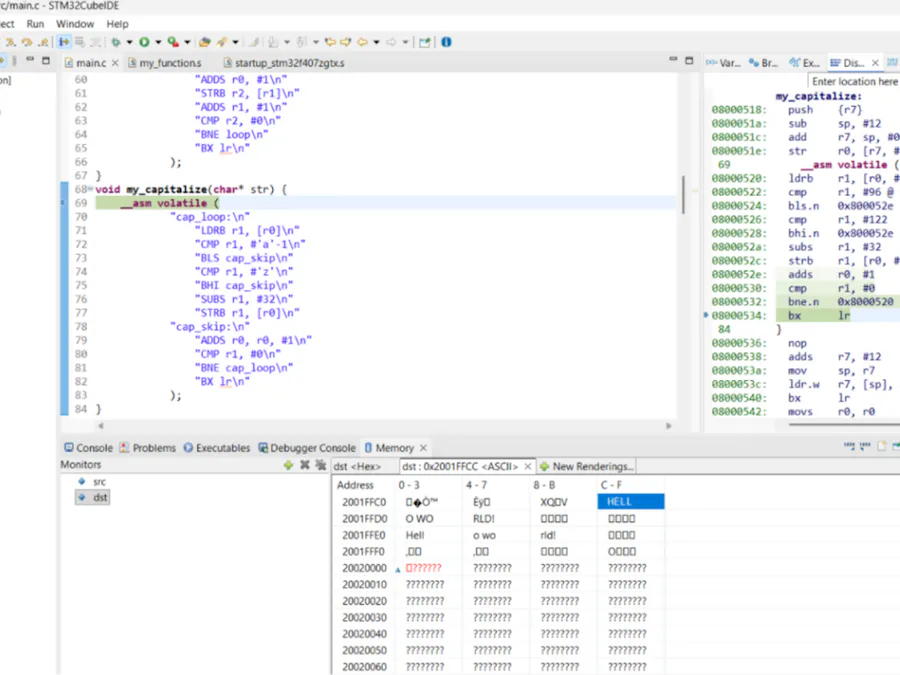The height and width of the screenshot is (675, 900).
Task: Maximize the editor area
Action: pos(689,60)
